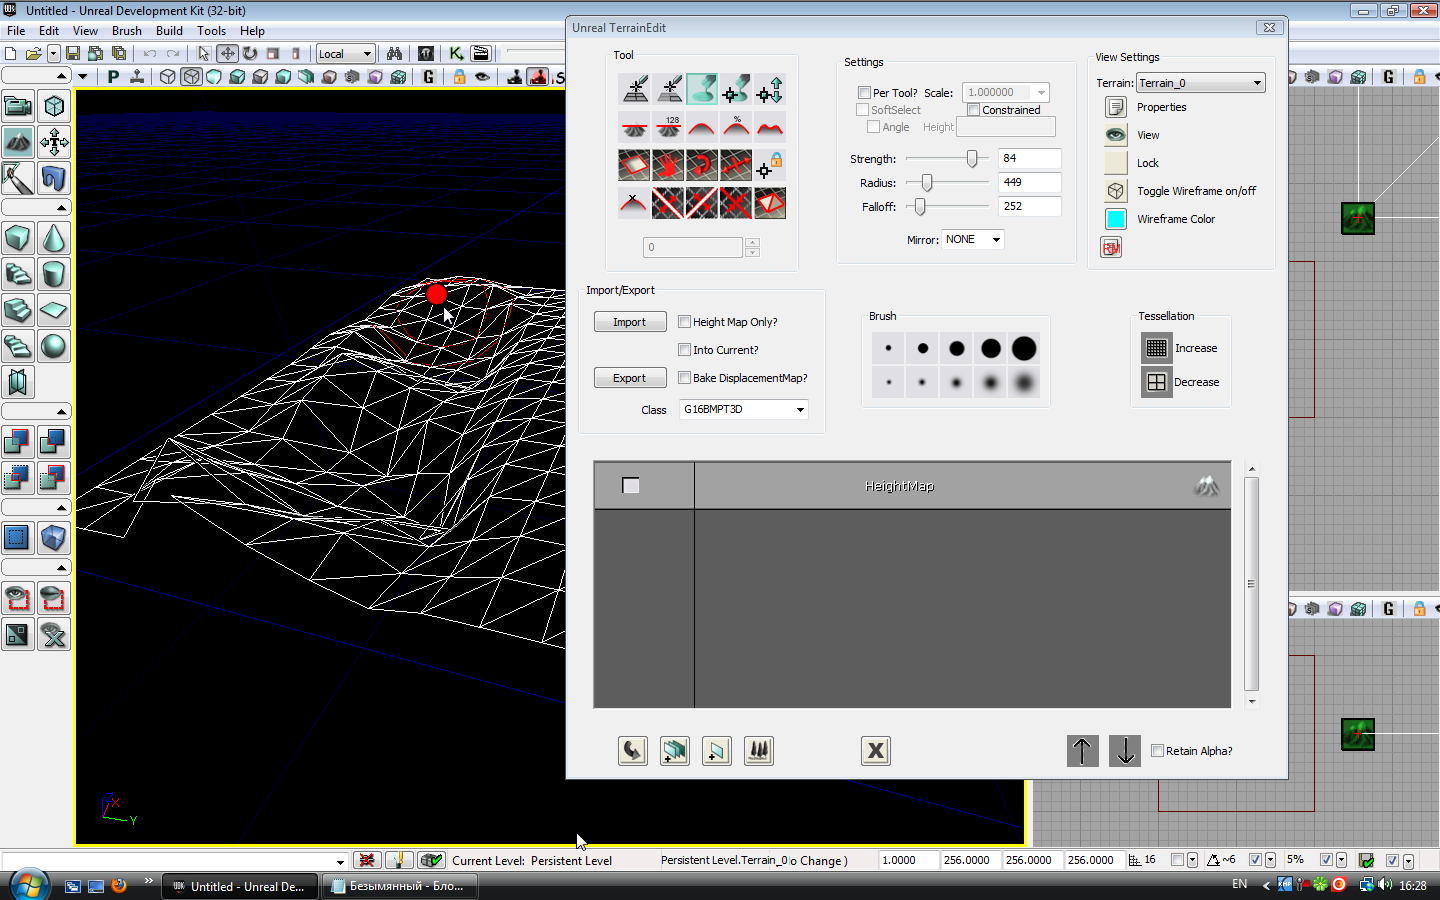Click the terrain Properties icon
This screenshot has height=900, width=1440.
point(1116,107)
